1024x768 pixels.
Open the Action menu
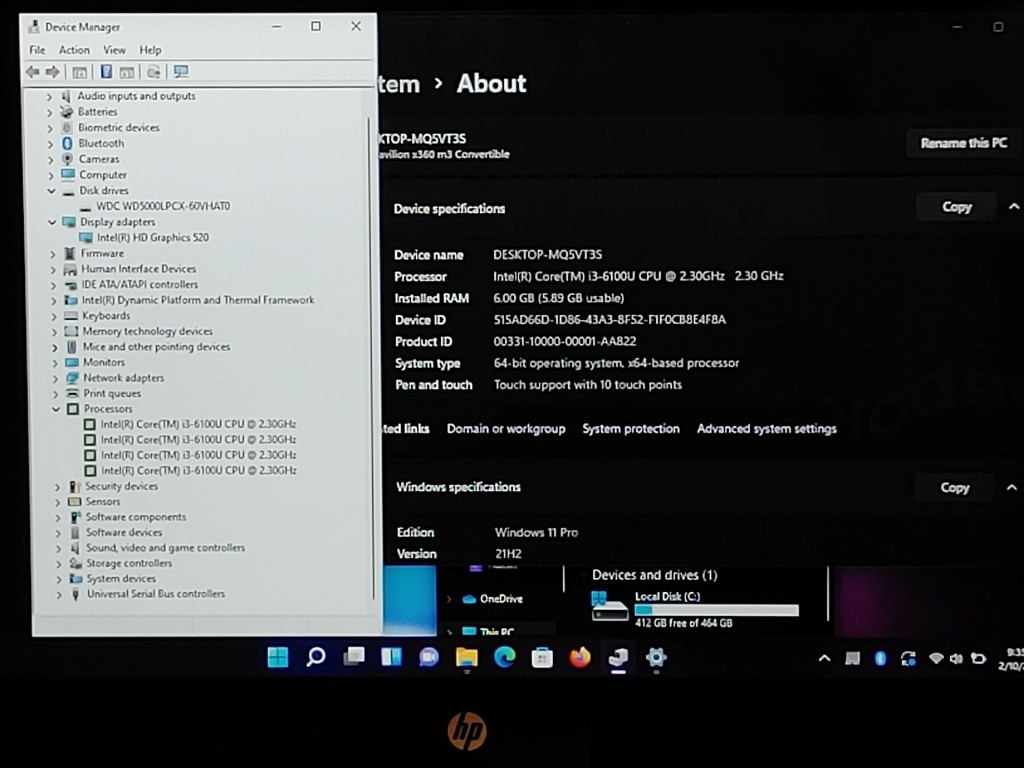coord(74,50)
